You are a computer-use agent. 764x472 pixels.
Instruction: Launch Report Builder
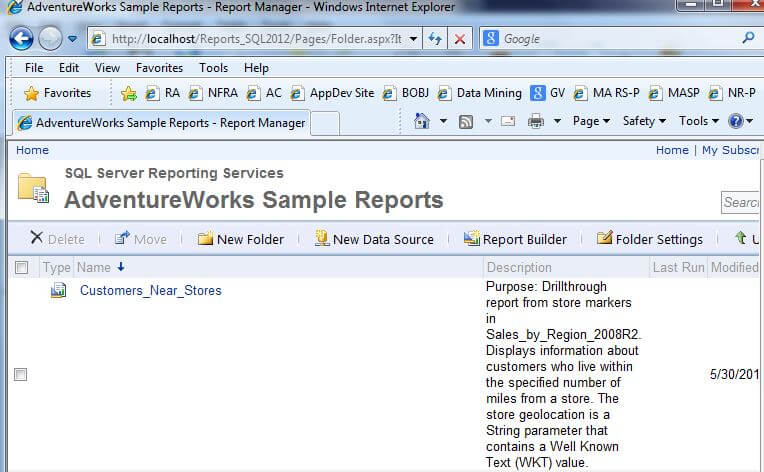click(515, 239)
